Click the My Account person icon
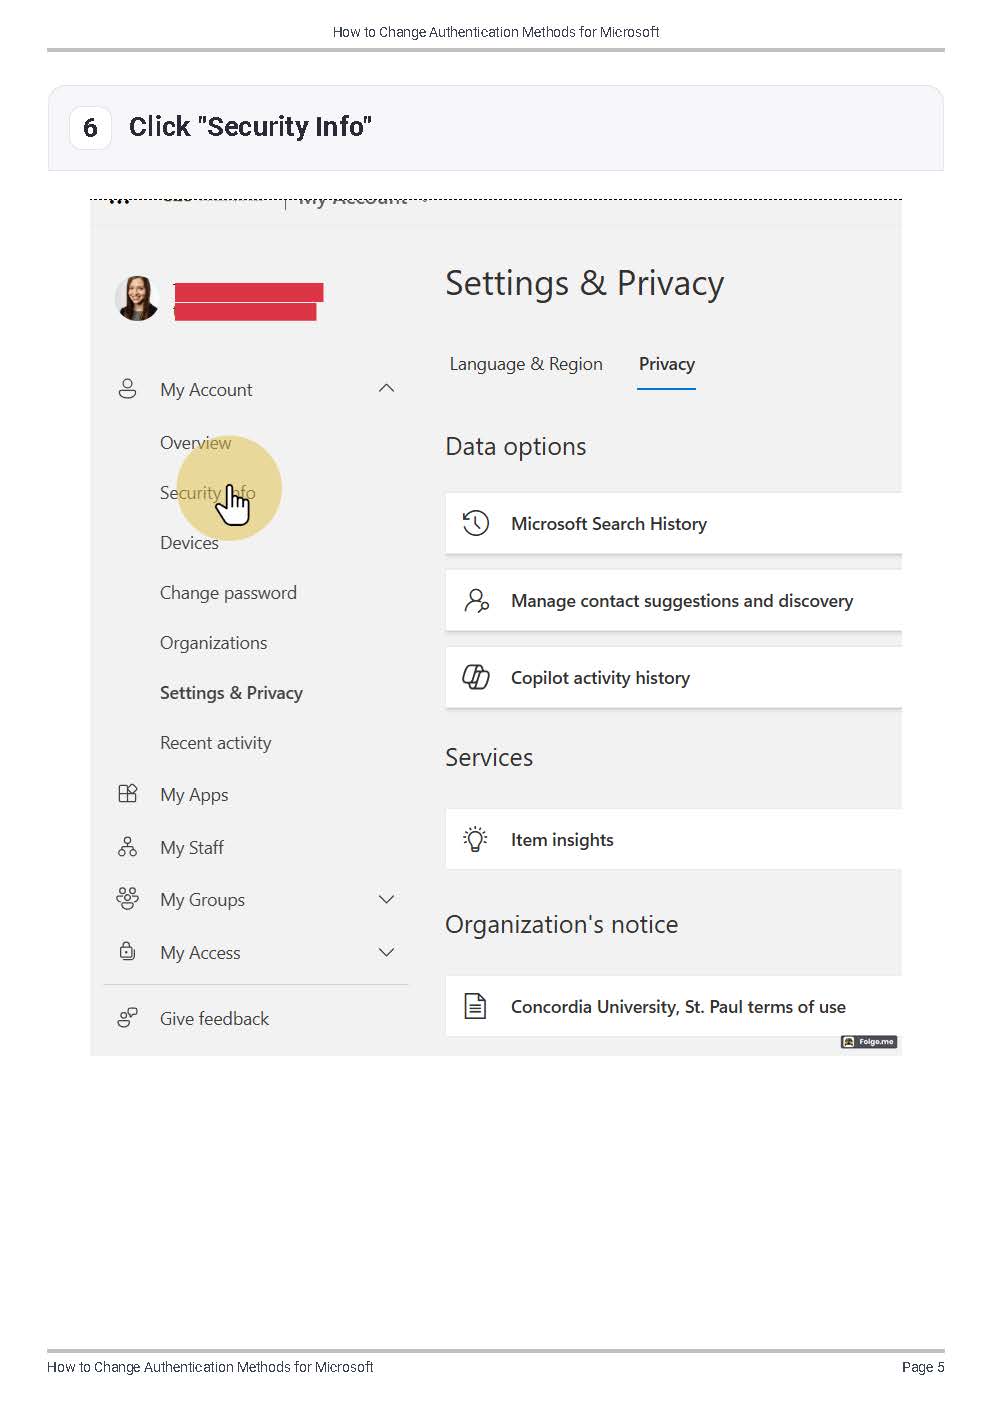 tap(127, 389)
